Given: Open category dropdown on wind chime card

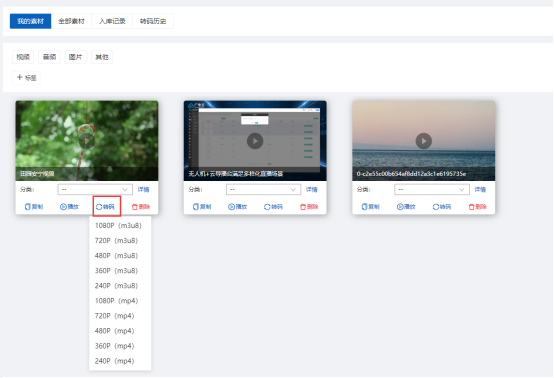Looking at the screenshot, I should coord(95,190).
